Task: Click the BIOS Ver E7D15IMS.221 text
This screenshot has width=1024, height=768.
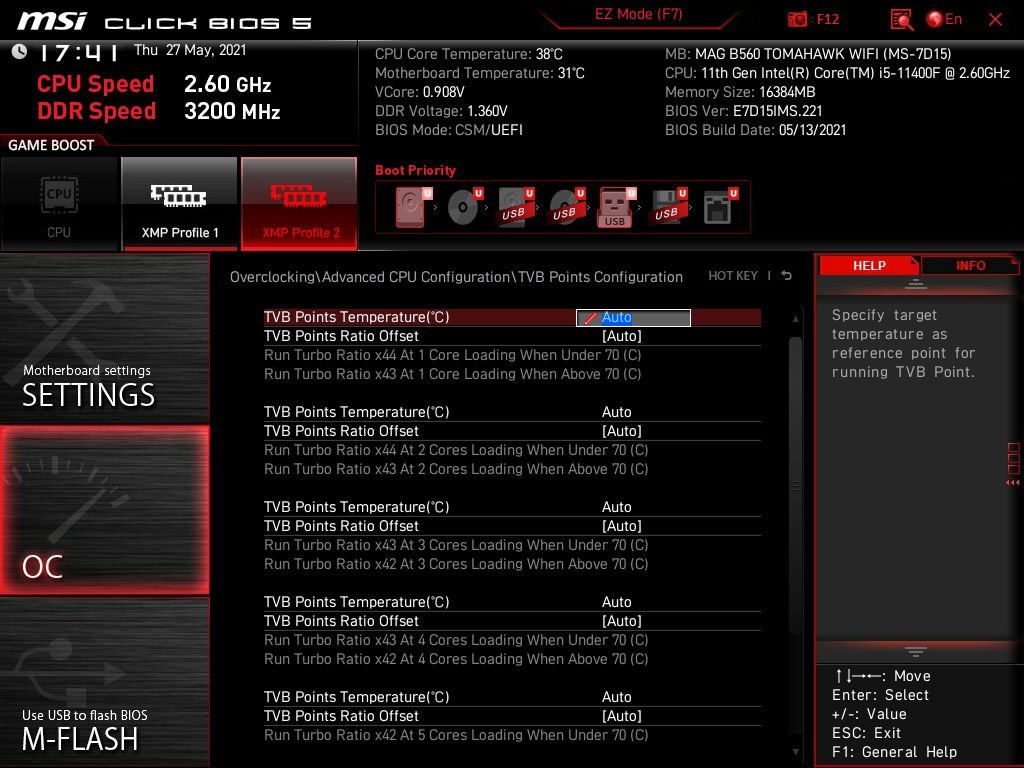Action: click(x=743, y=111)
